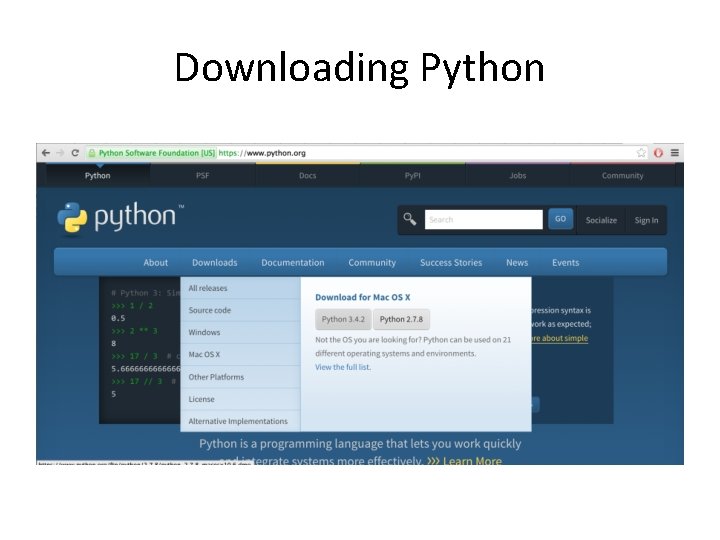Click the Python Software Foundation [US] label
Viewport: 720px width, 540px height.
[x=157, y=153]
